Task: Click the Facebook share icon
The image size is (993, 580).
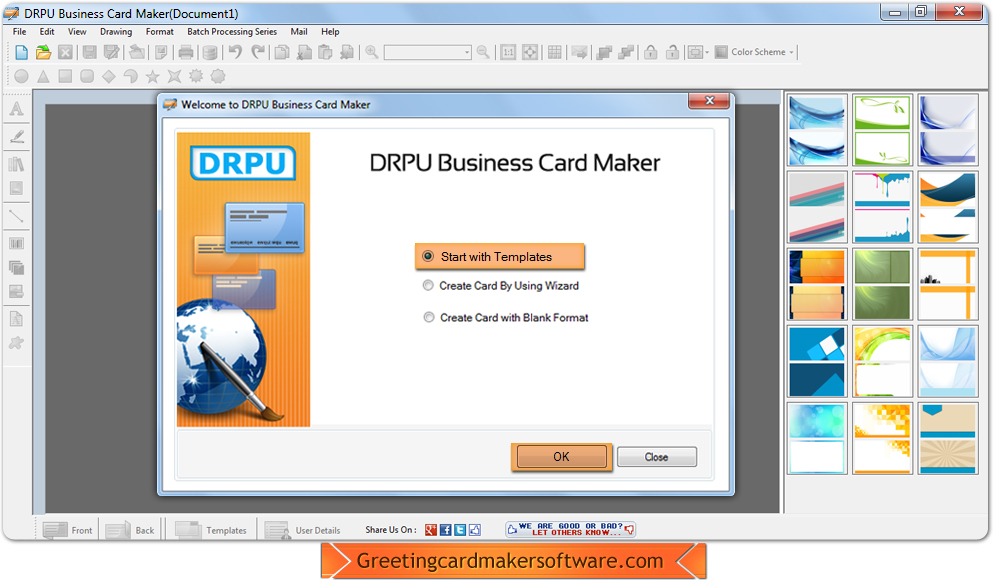Action: pyautogui.click(x=446, y=530)
